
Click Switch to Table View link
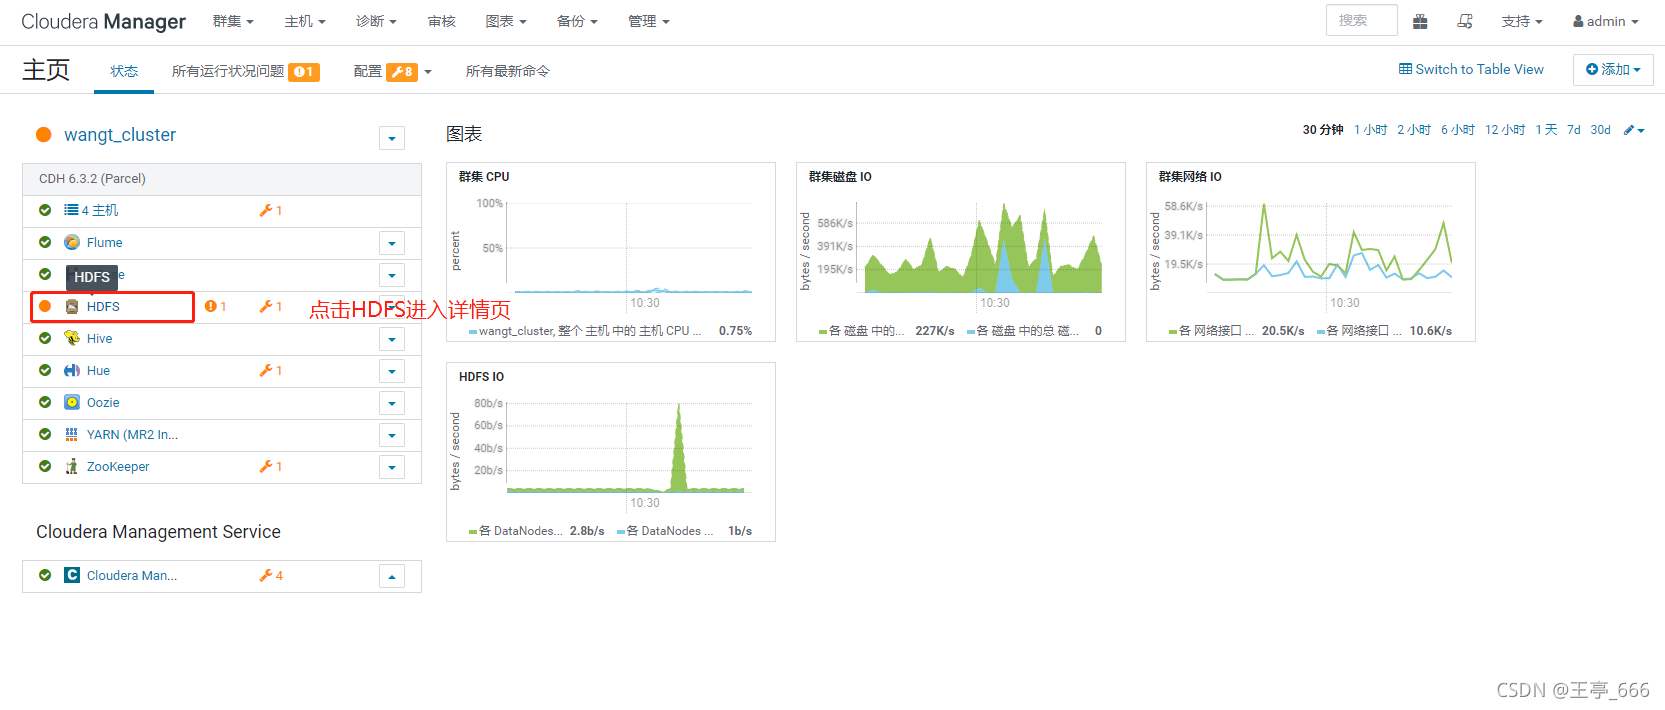click(x=1471, y=69)
